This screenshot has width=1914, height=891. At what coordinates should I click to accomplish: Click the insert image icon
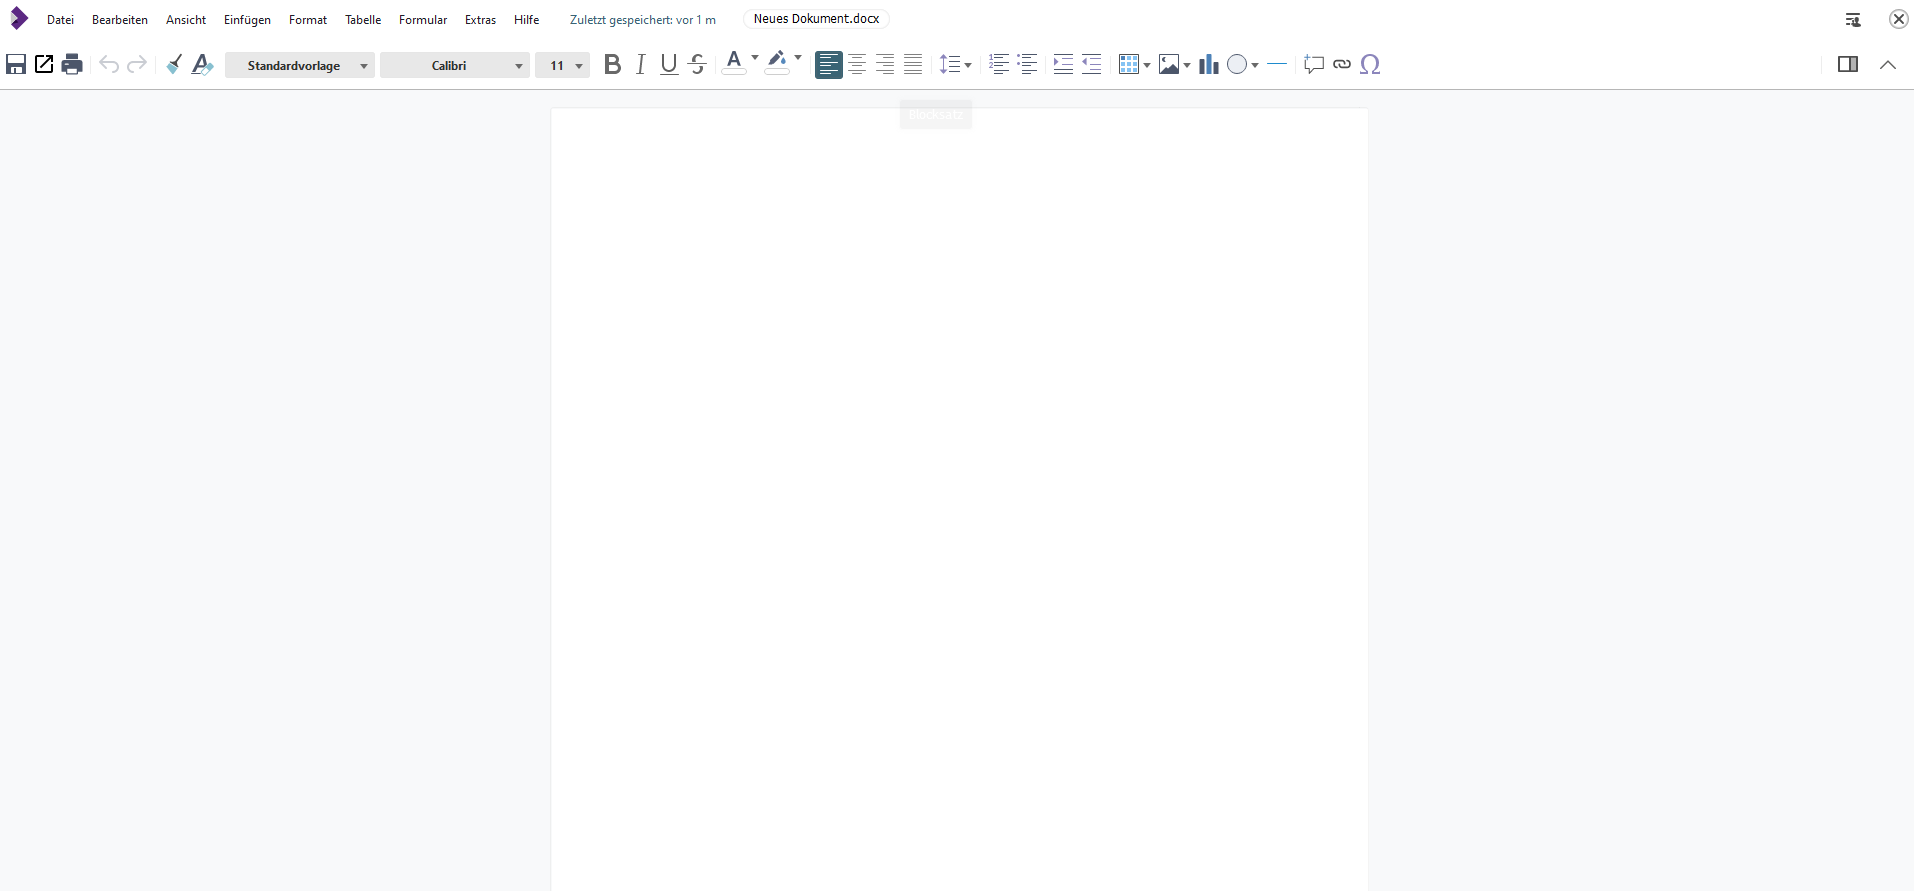pos(1169,65)
